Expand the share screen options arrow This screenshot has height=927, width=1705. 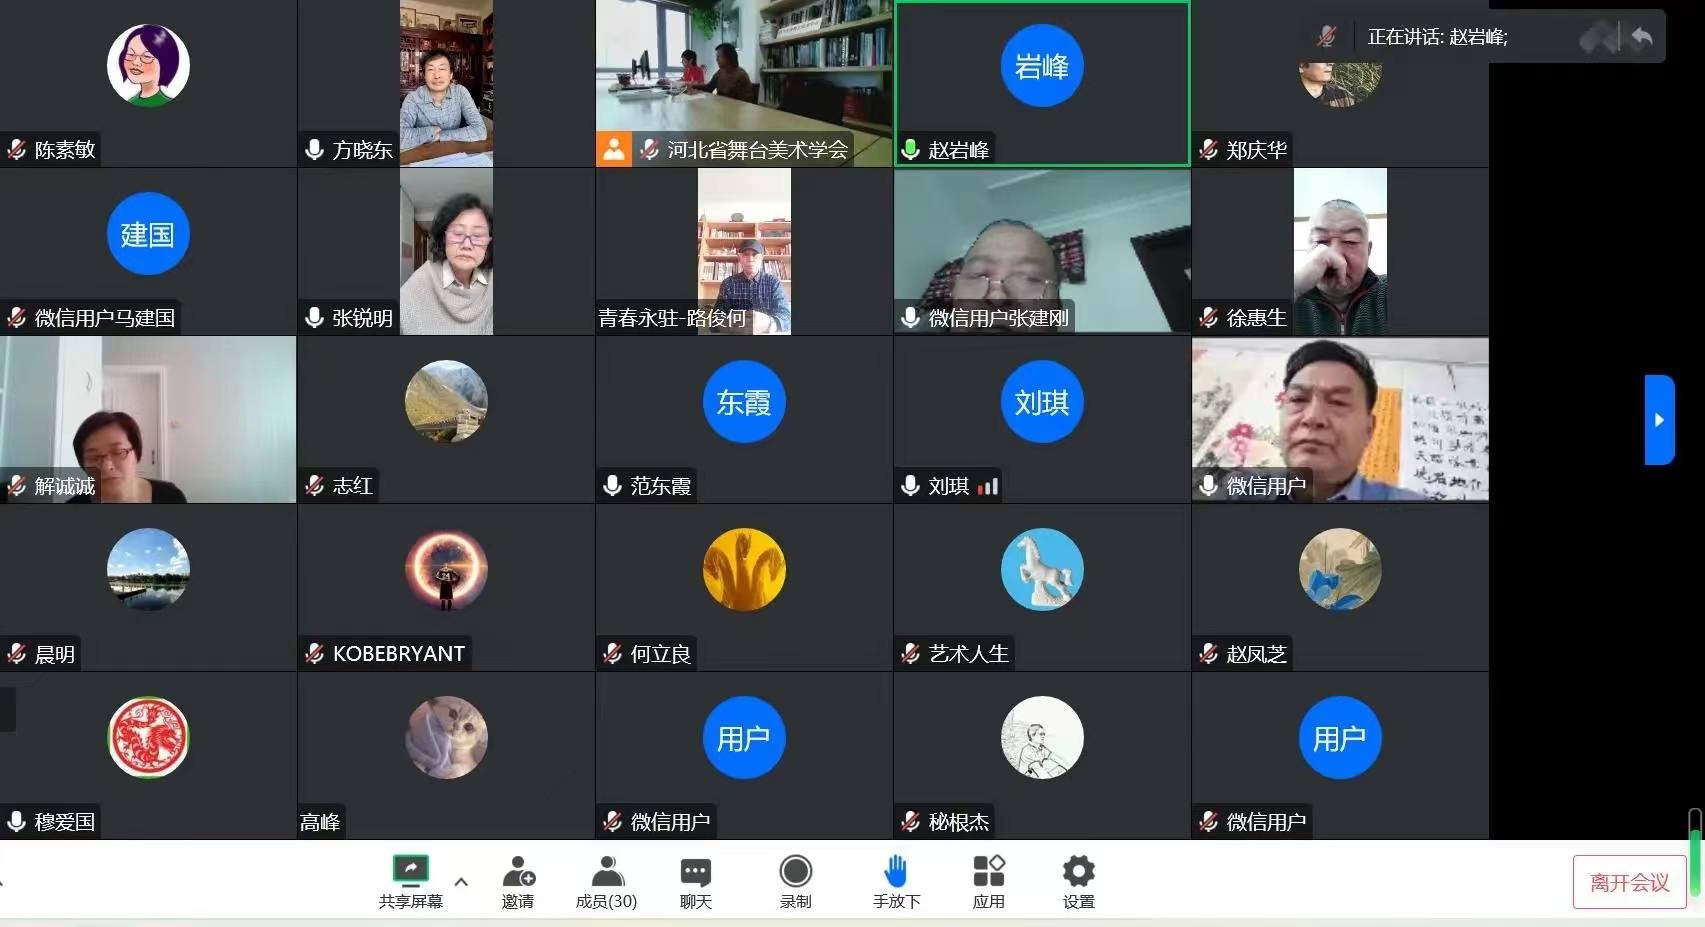461,881
